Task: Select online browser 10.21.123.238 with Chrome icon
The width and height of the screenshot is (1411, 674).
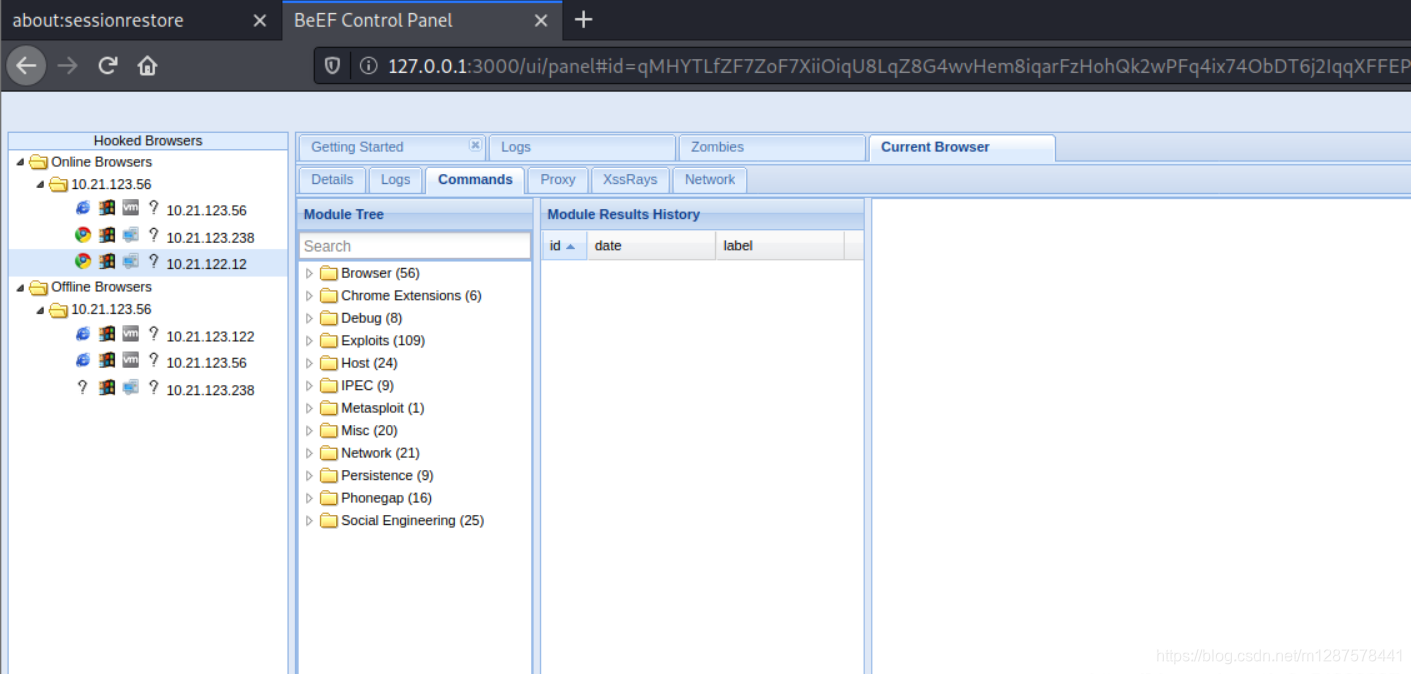Action: [x=210, y=238]
